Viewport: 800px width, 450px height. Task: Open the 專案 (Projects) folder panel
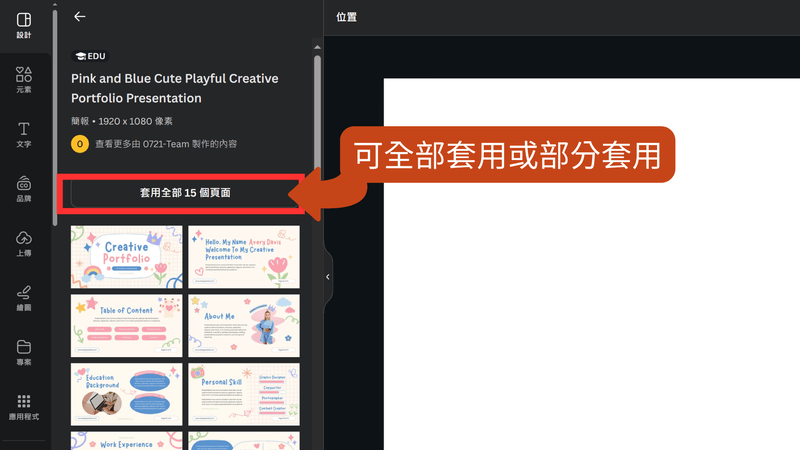[24, 351]
